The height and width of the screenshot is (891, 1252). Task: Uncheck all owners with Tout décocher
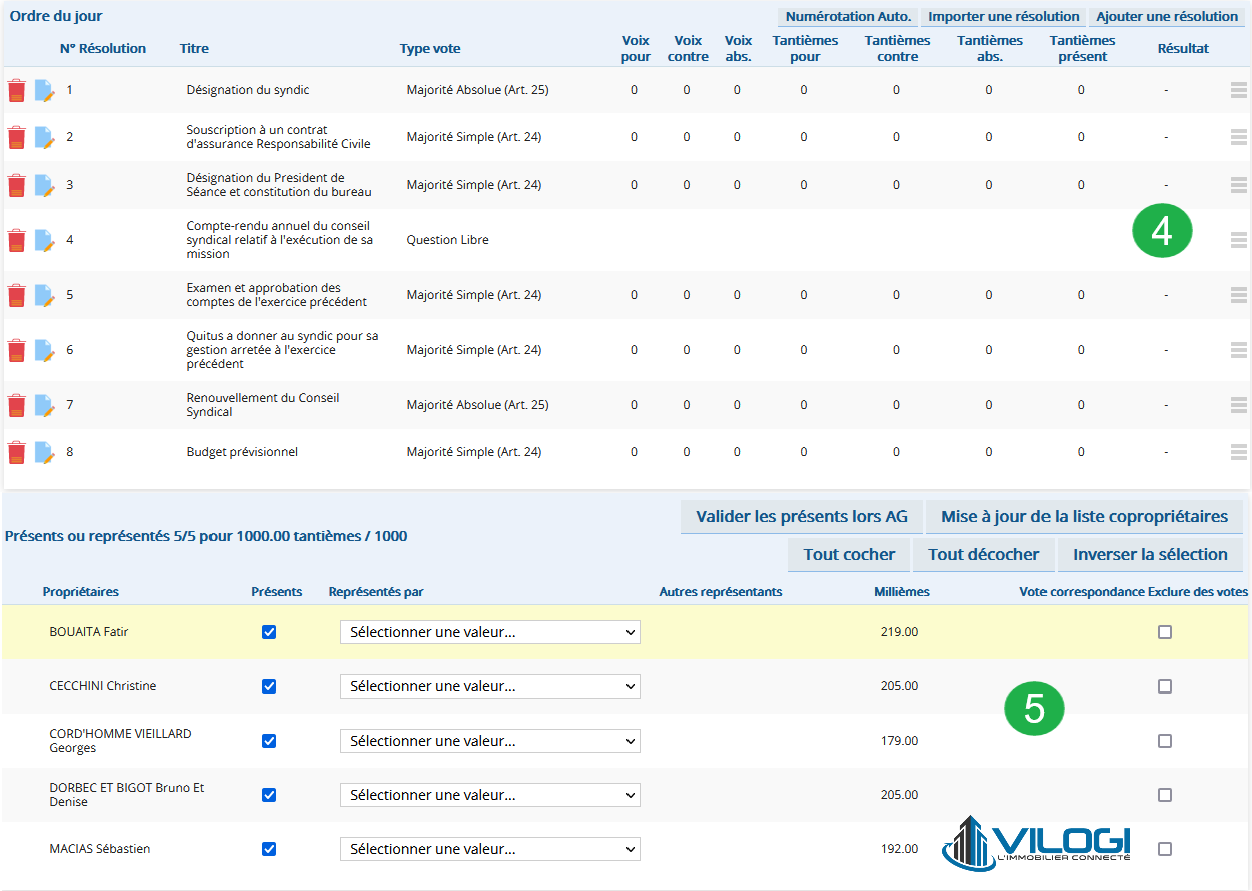point(984,555)
